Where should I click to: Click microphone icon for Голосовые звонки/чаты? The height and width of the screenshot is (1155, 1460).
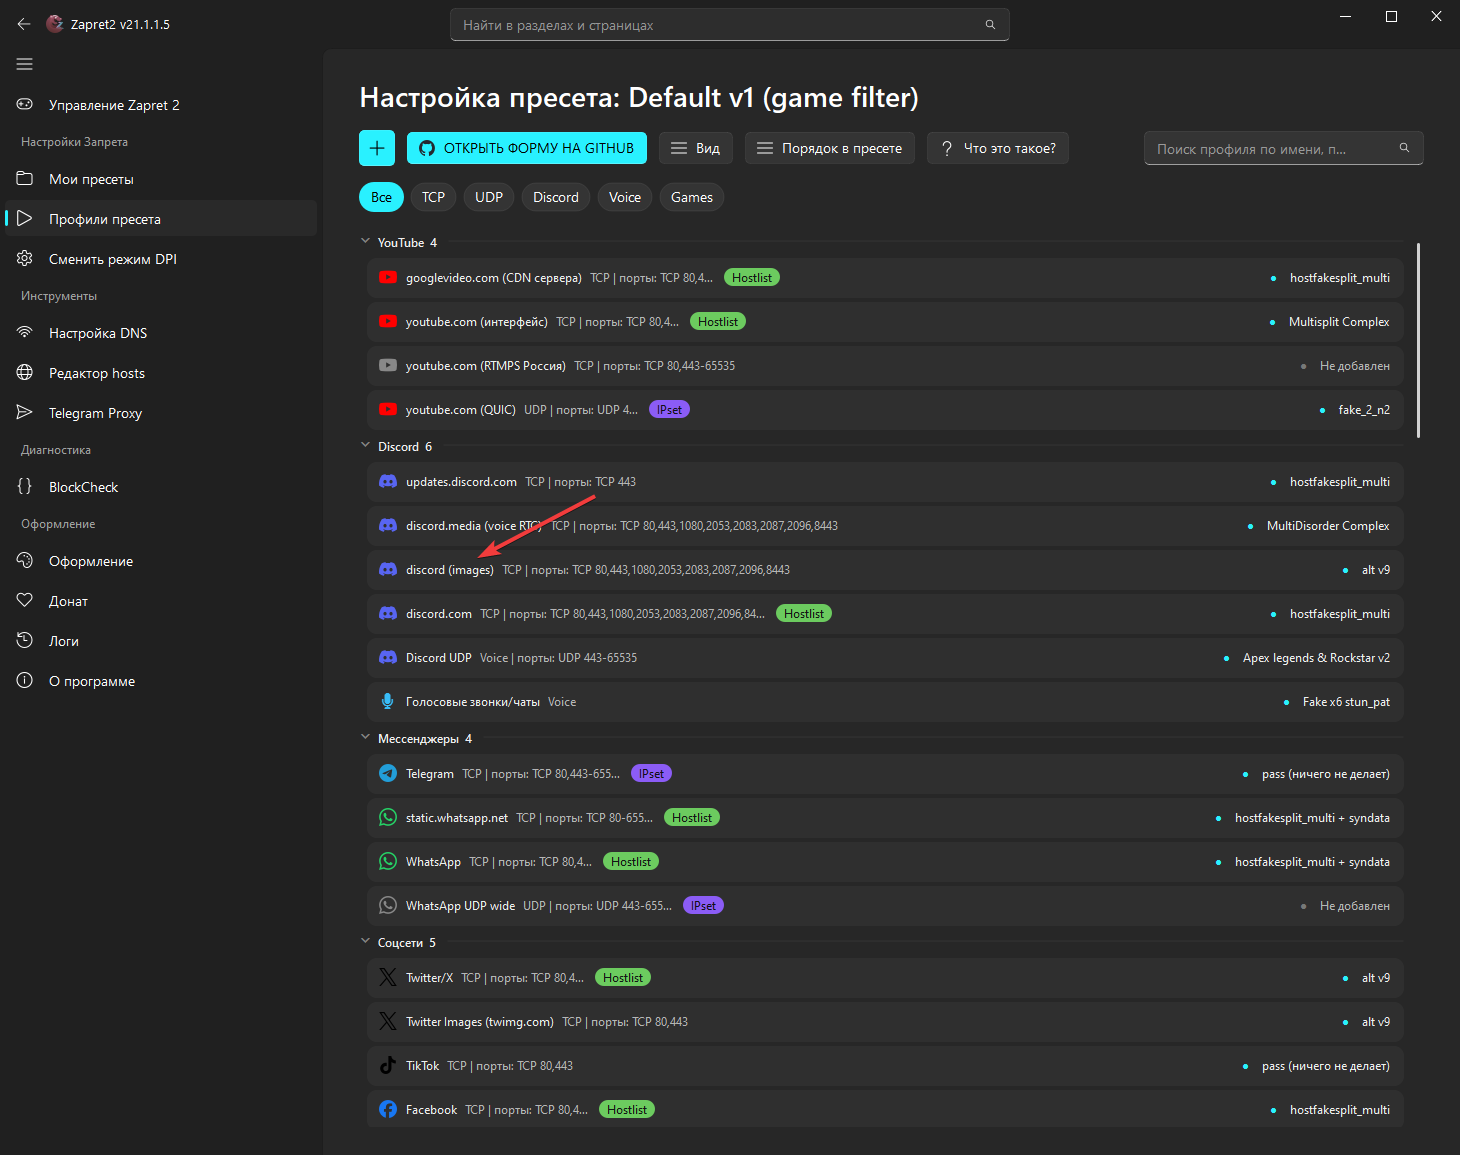coord(388,702)
